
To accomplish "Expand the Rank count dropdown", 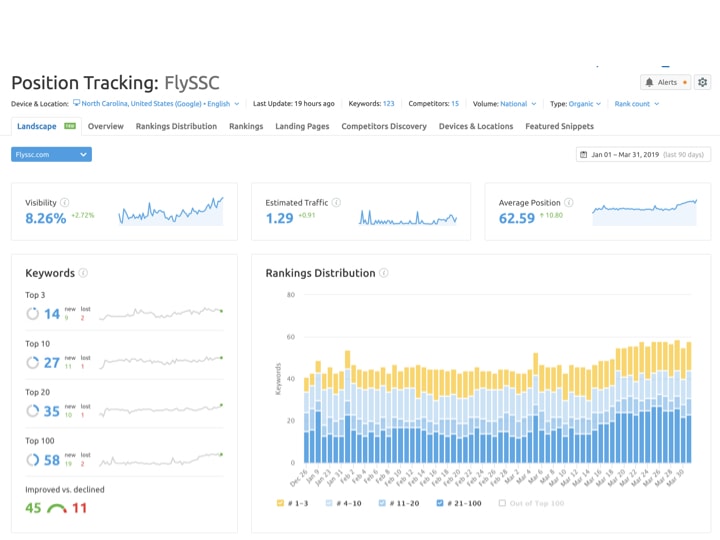I will pos(636,104).
